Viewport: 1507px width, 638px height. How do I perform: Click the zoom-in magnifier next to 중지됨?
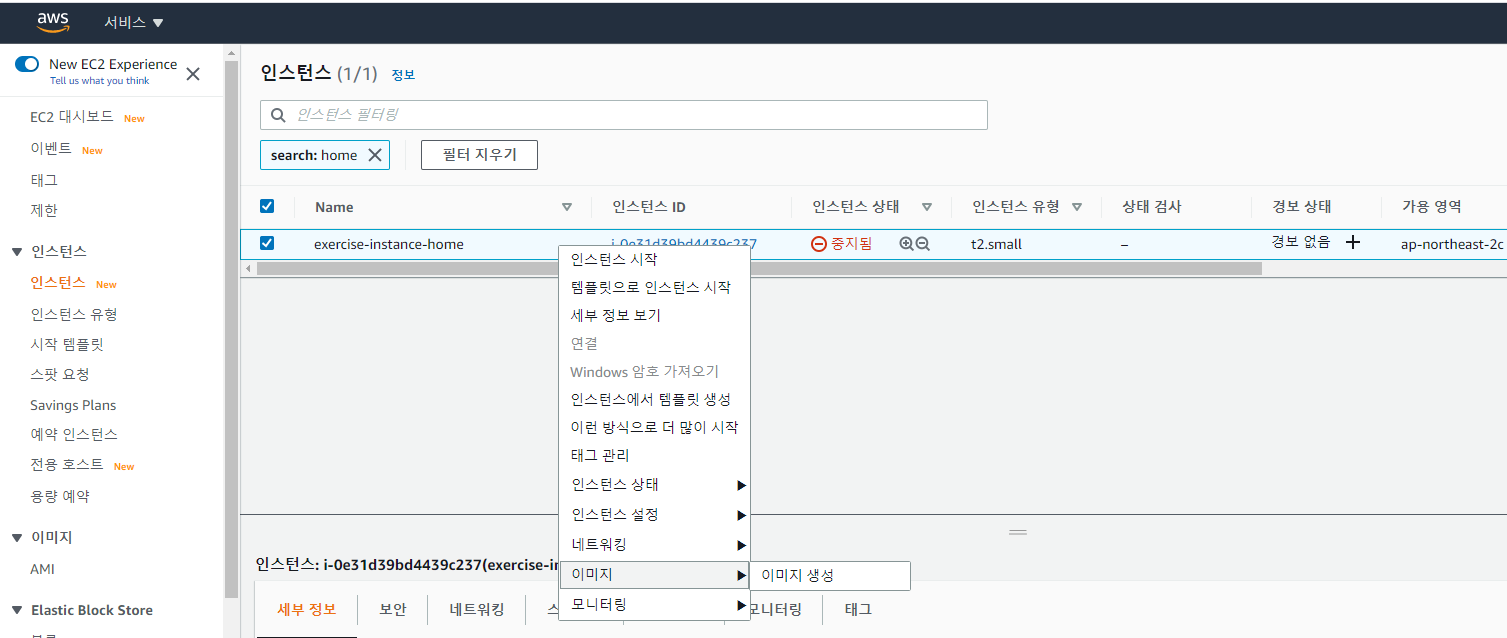point(906,243)
